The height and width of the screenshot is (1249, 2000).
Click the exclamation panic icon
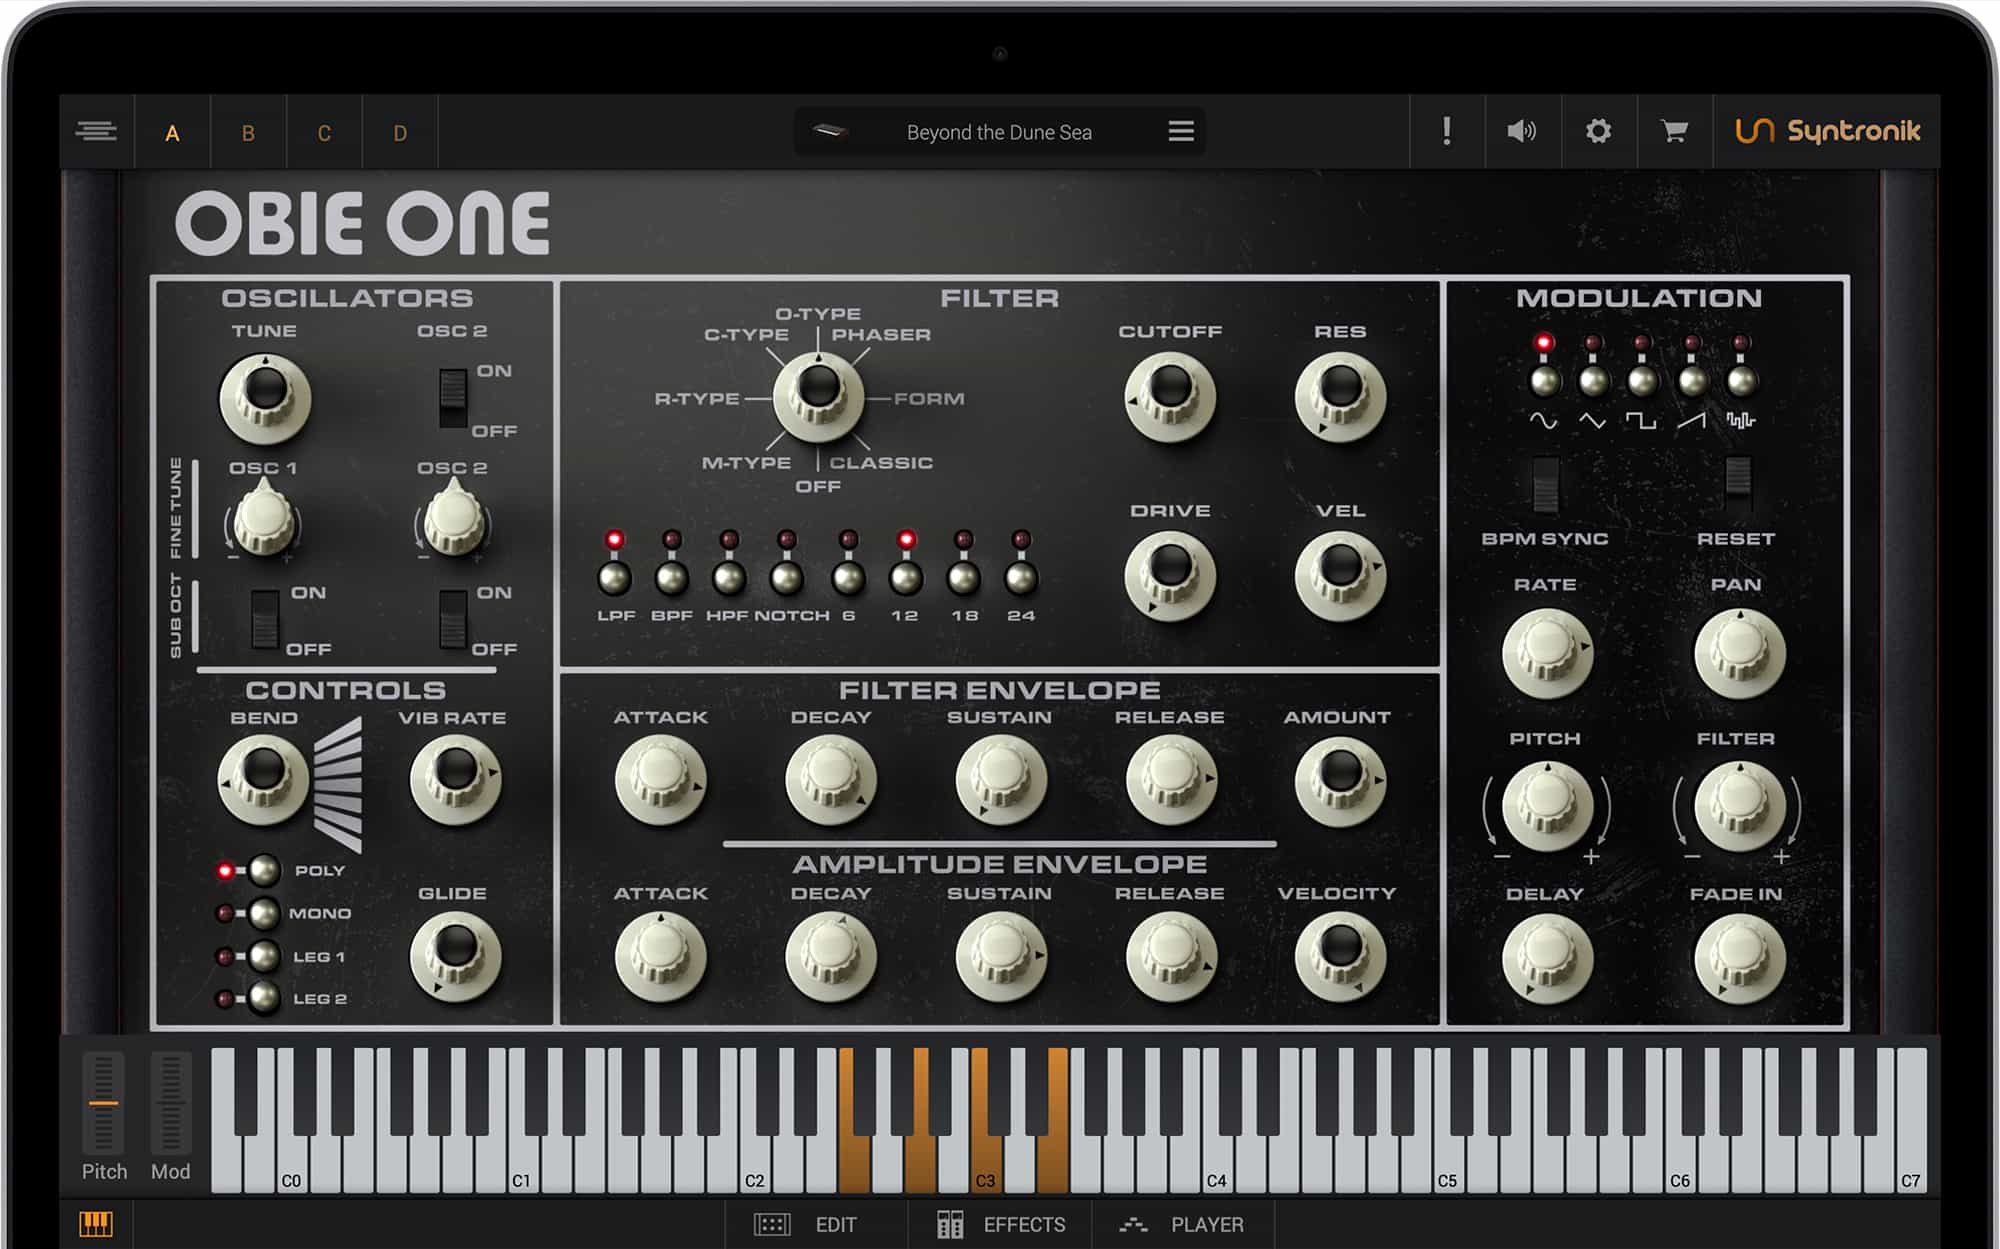1447,131
